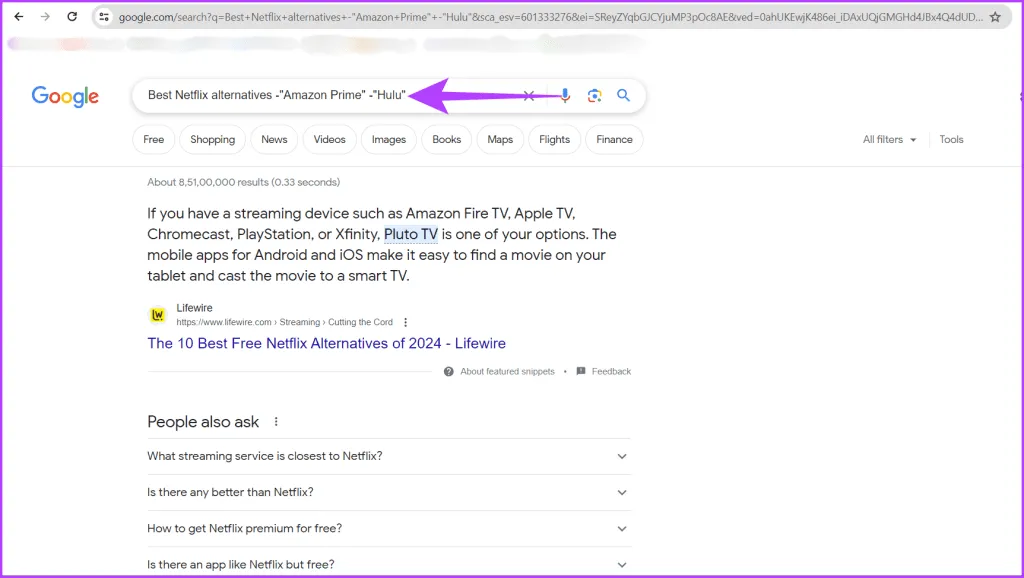The width and height of the screenshot is (1024, 578).
Task: Filter results by News
Action: click(x=274, y=140)
